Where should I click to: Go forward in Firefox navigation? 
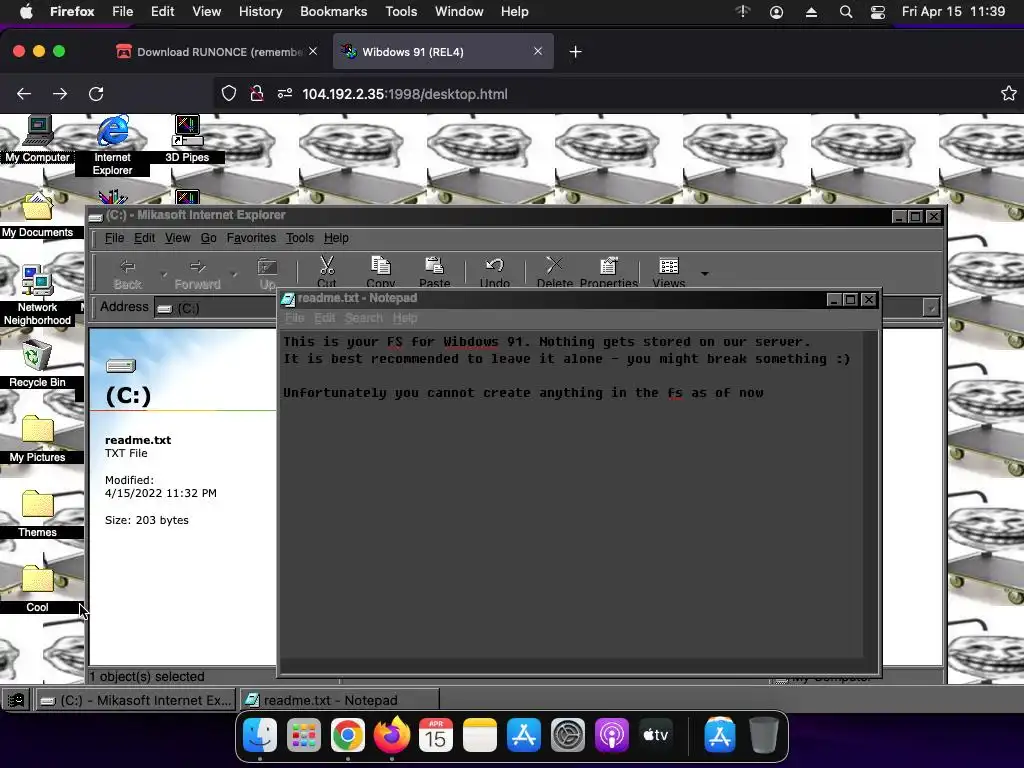(60, 94)
